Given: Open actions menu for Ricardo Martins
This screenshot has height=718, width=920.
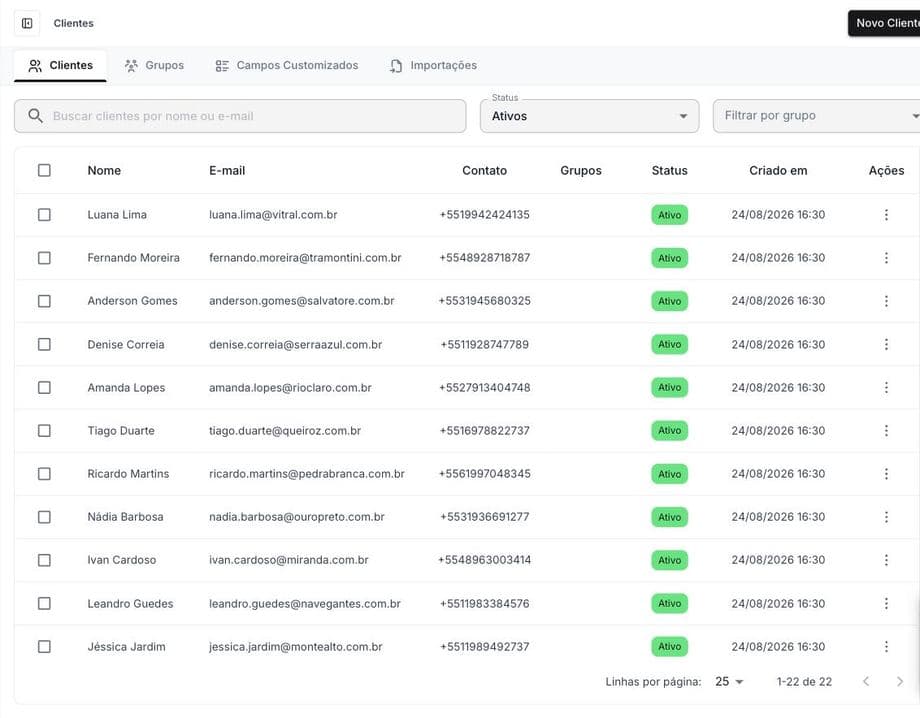Looking at the screenshot, I should 886,474.
